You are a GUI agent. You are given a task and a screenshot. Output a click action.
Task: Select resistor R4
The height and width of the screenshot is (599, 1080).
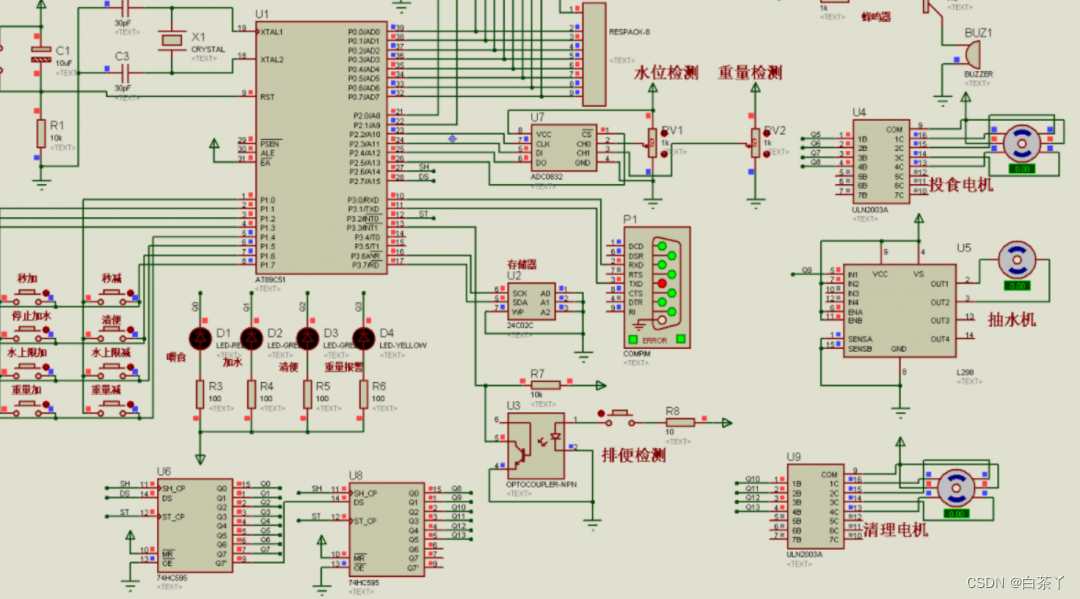[x=251, y=395]
